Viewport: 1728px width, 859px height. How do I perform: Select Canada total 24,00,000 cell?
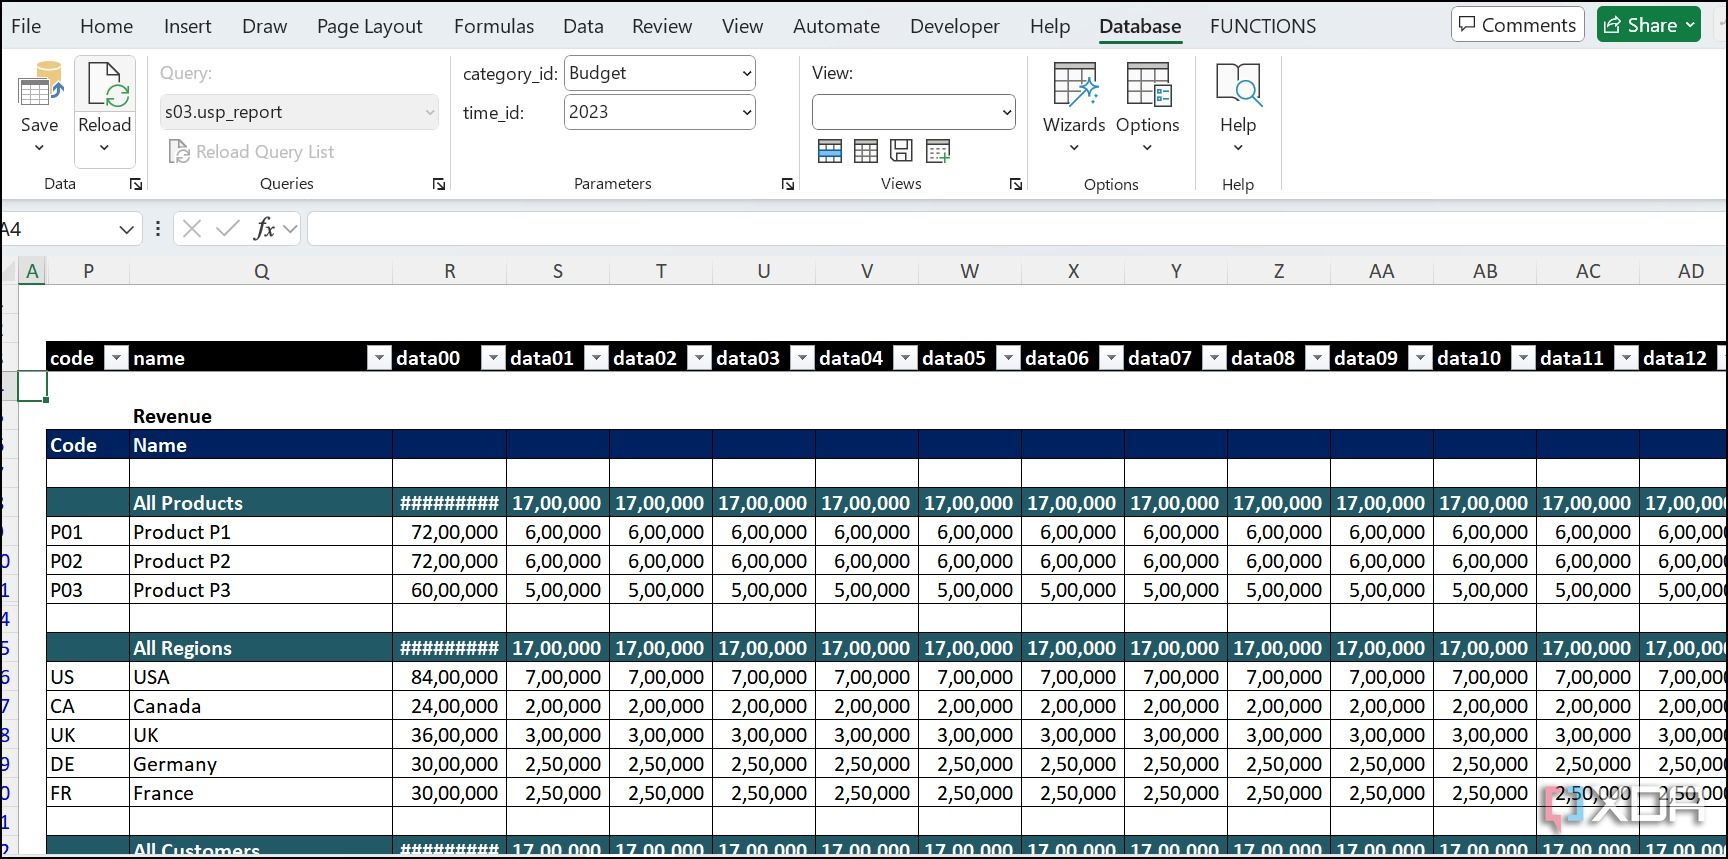pos(450,706)
